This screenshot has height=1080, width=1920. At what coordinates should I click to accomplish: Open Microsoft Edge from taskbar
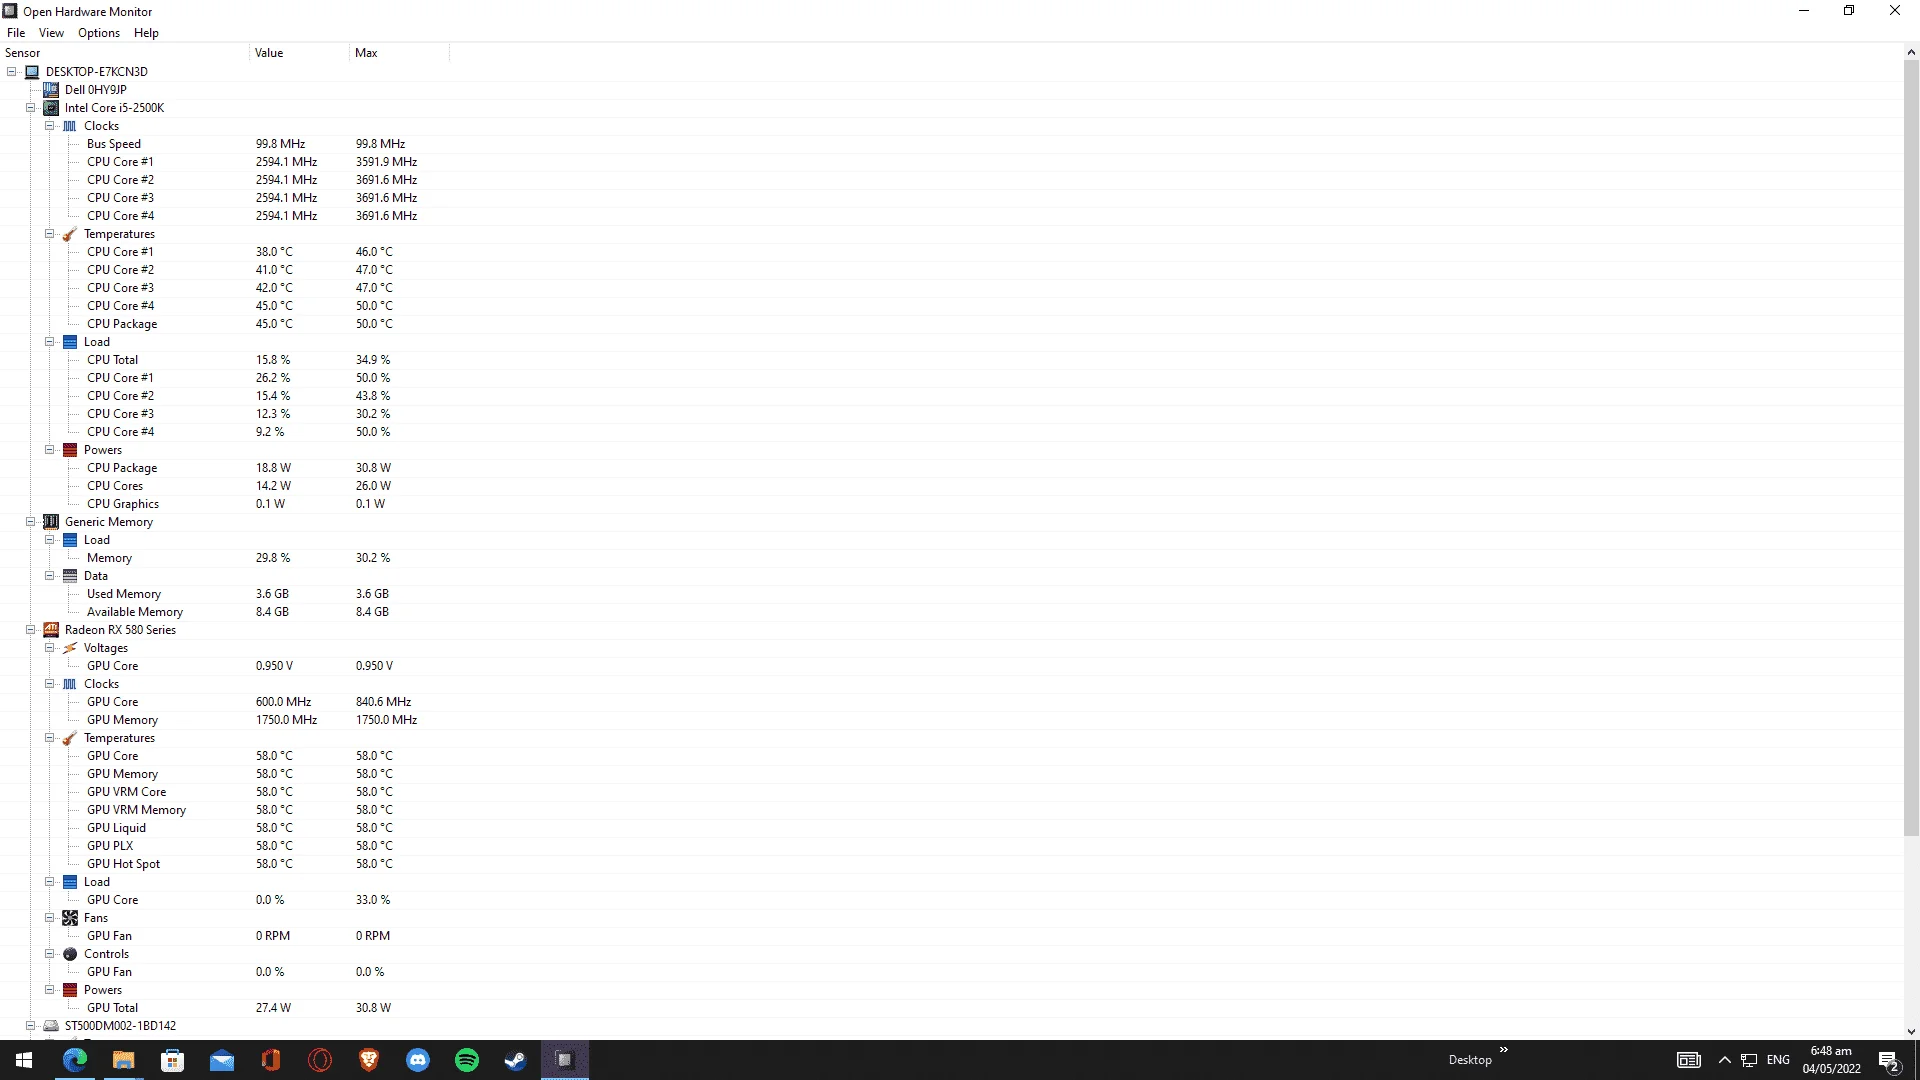tap(75, 1060)
